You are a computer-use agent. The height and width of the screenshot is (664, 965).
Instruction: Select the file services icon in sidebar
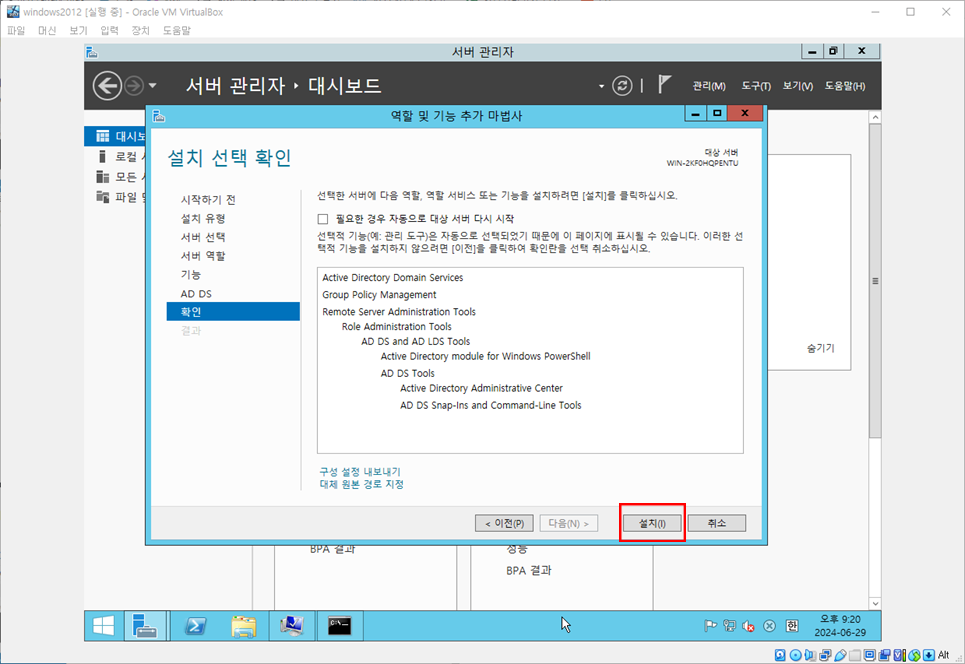click(103, 197)
